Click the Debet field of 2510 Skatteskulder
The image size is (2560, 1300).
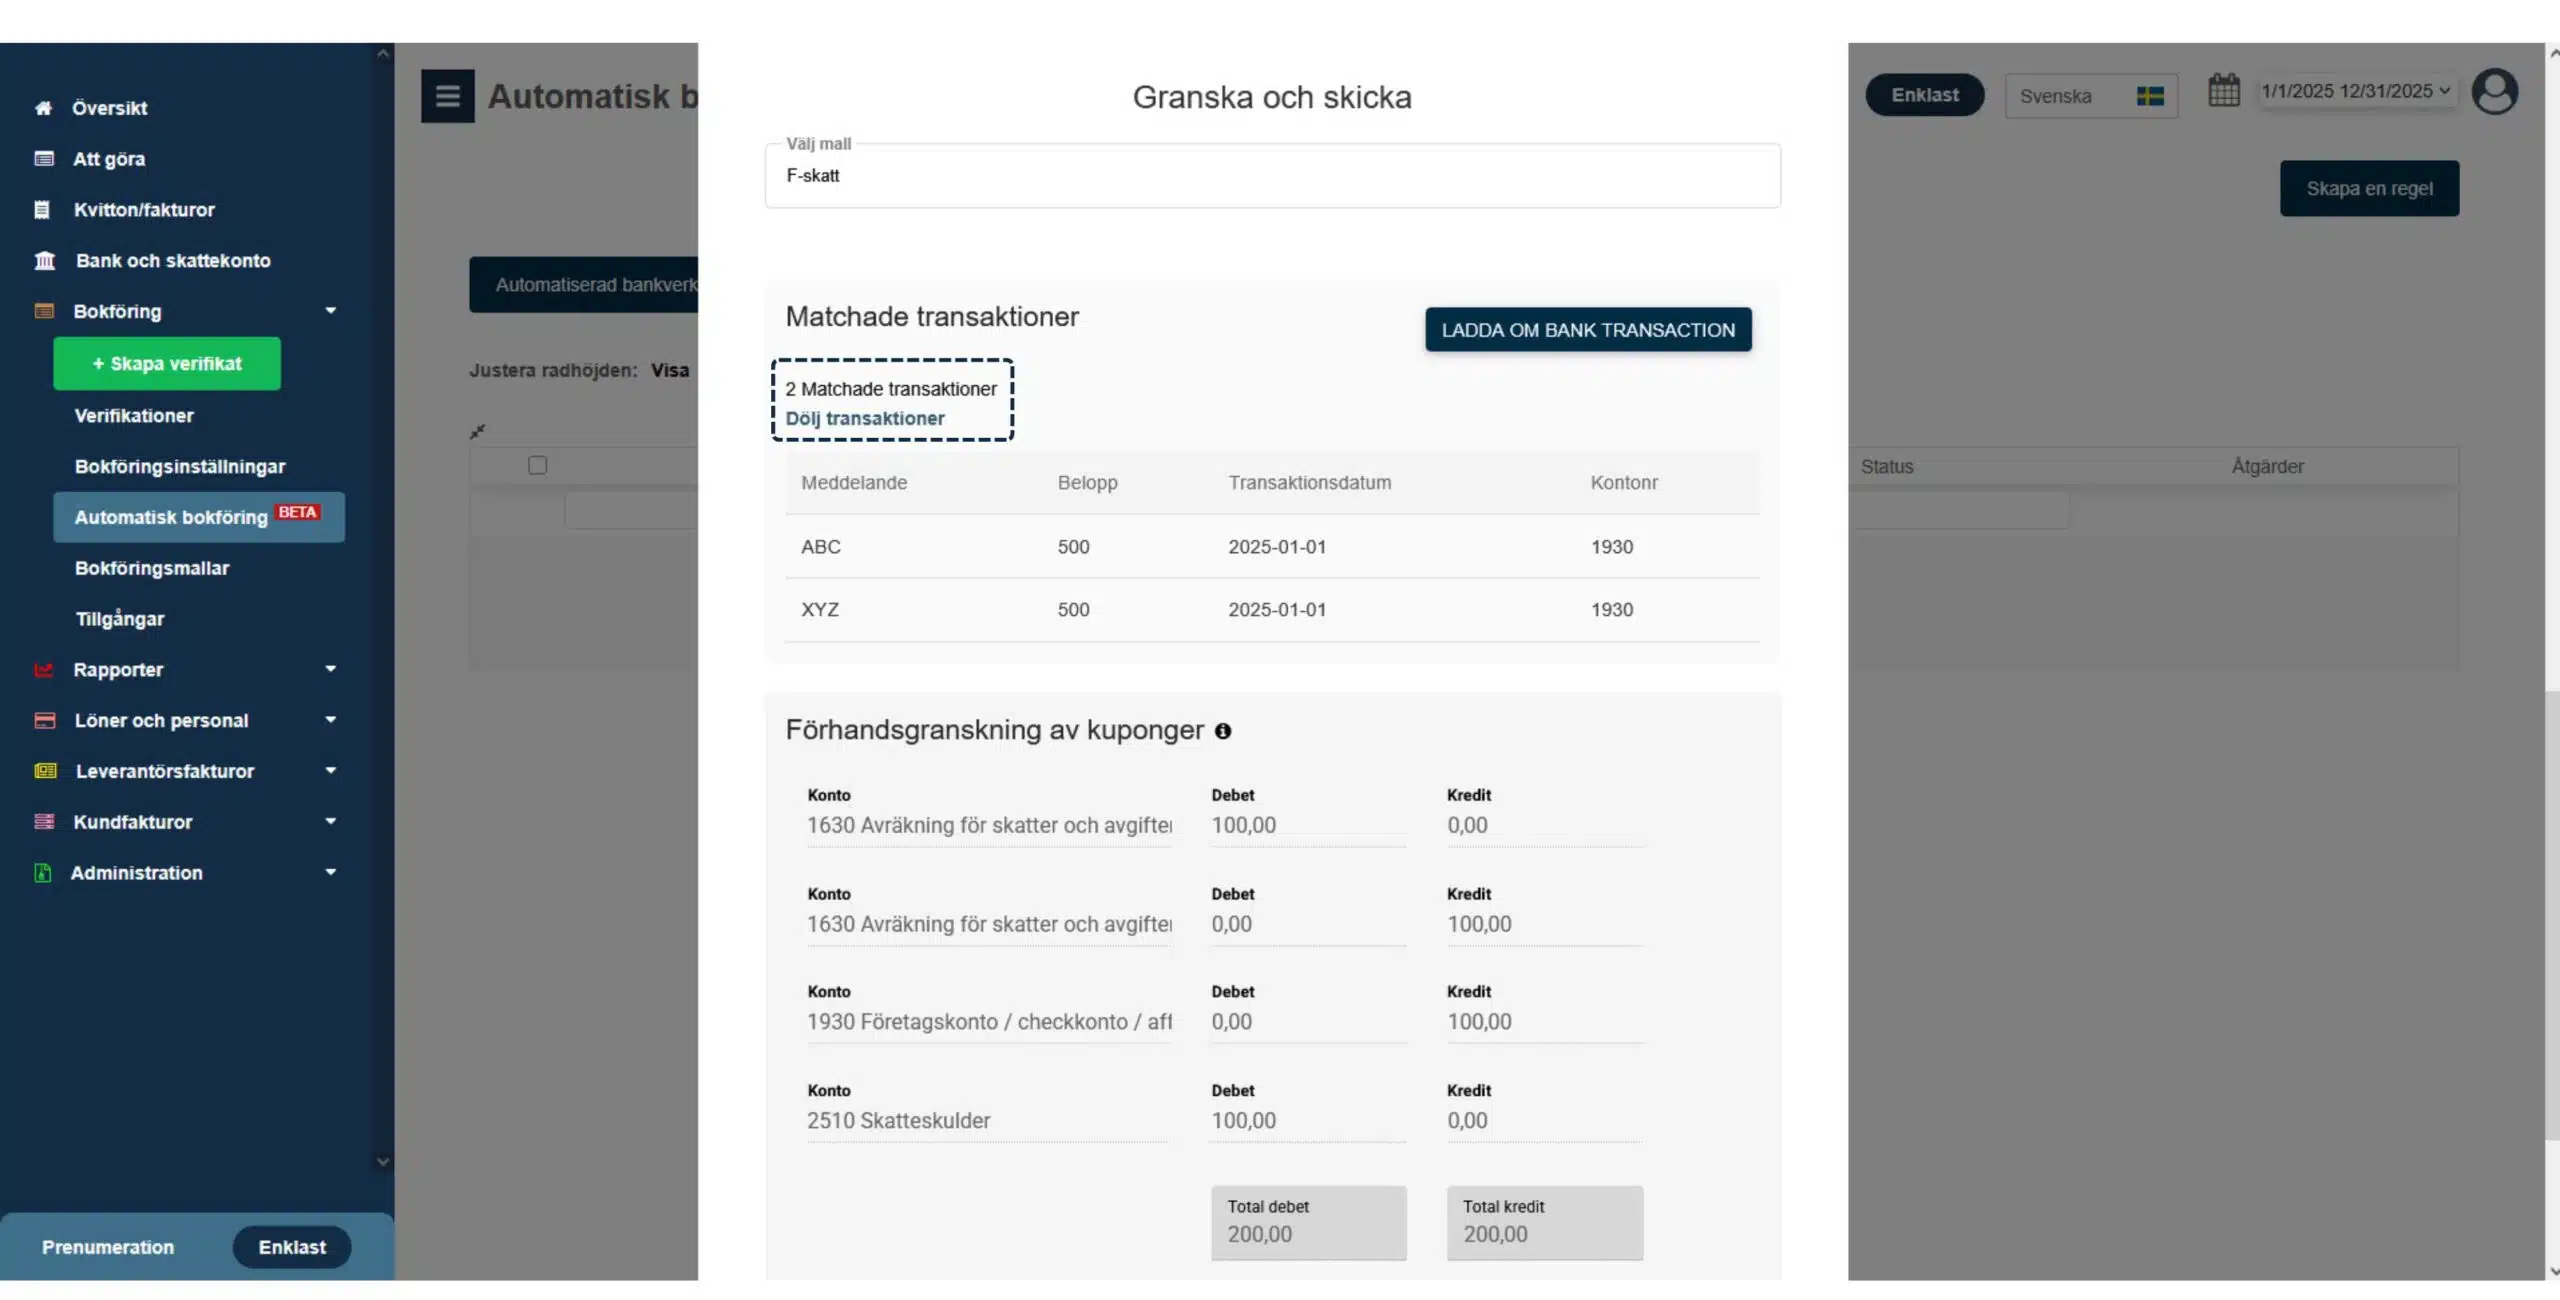pos(1308,1122)
